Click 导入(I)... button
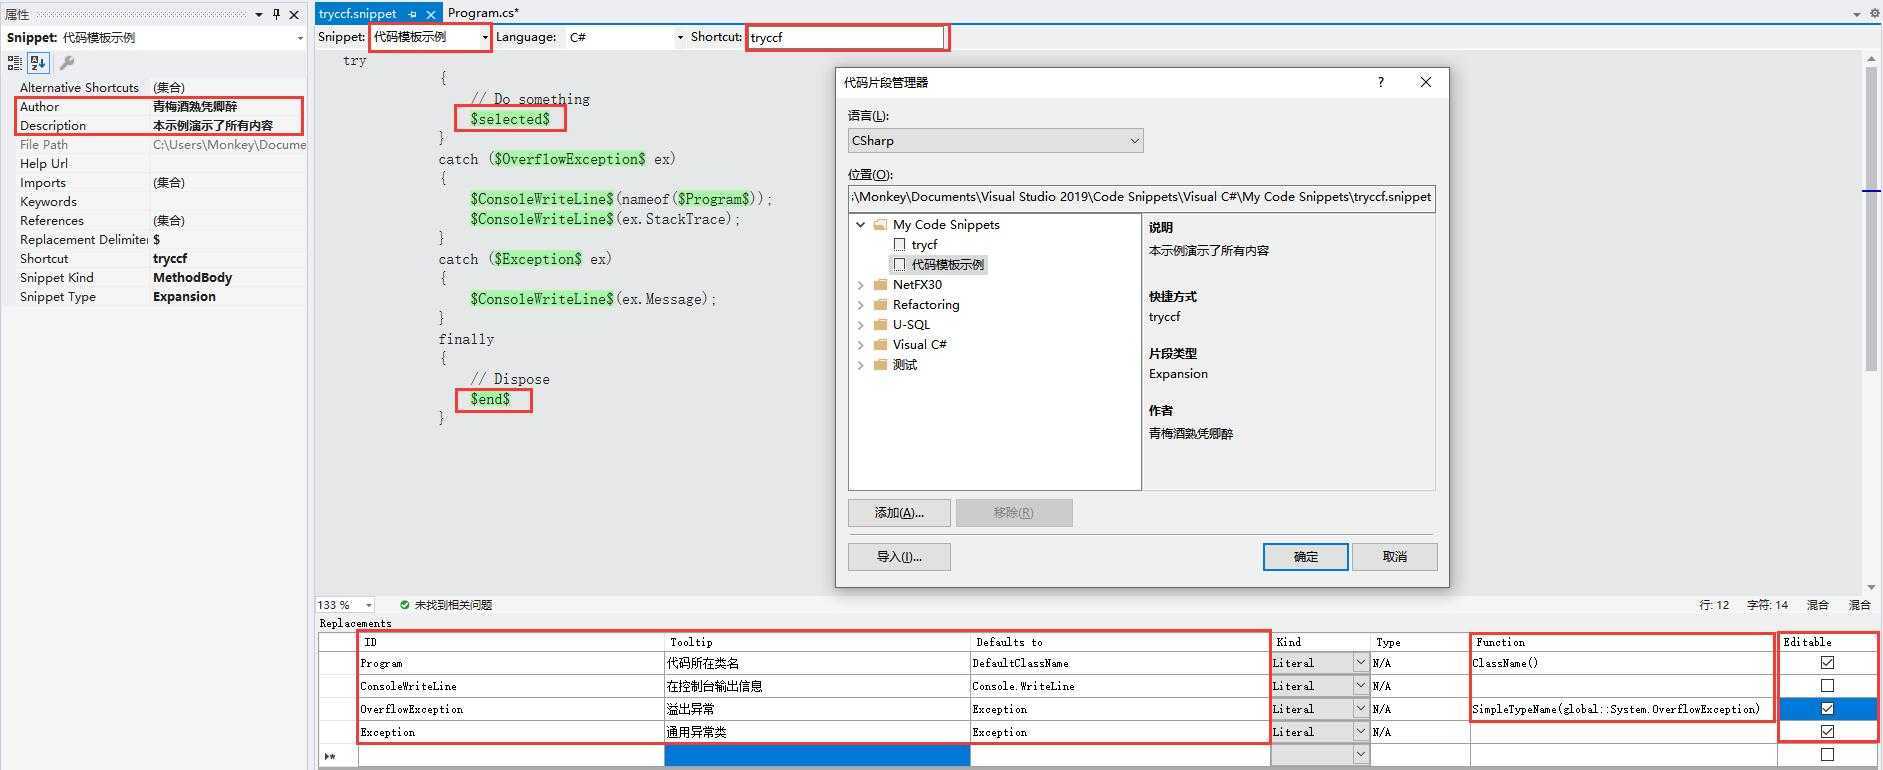1883x770 pixels. (x=899, y=557)
